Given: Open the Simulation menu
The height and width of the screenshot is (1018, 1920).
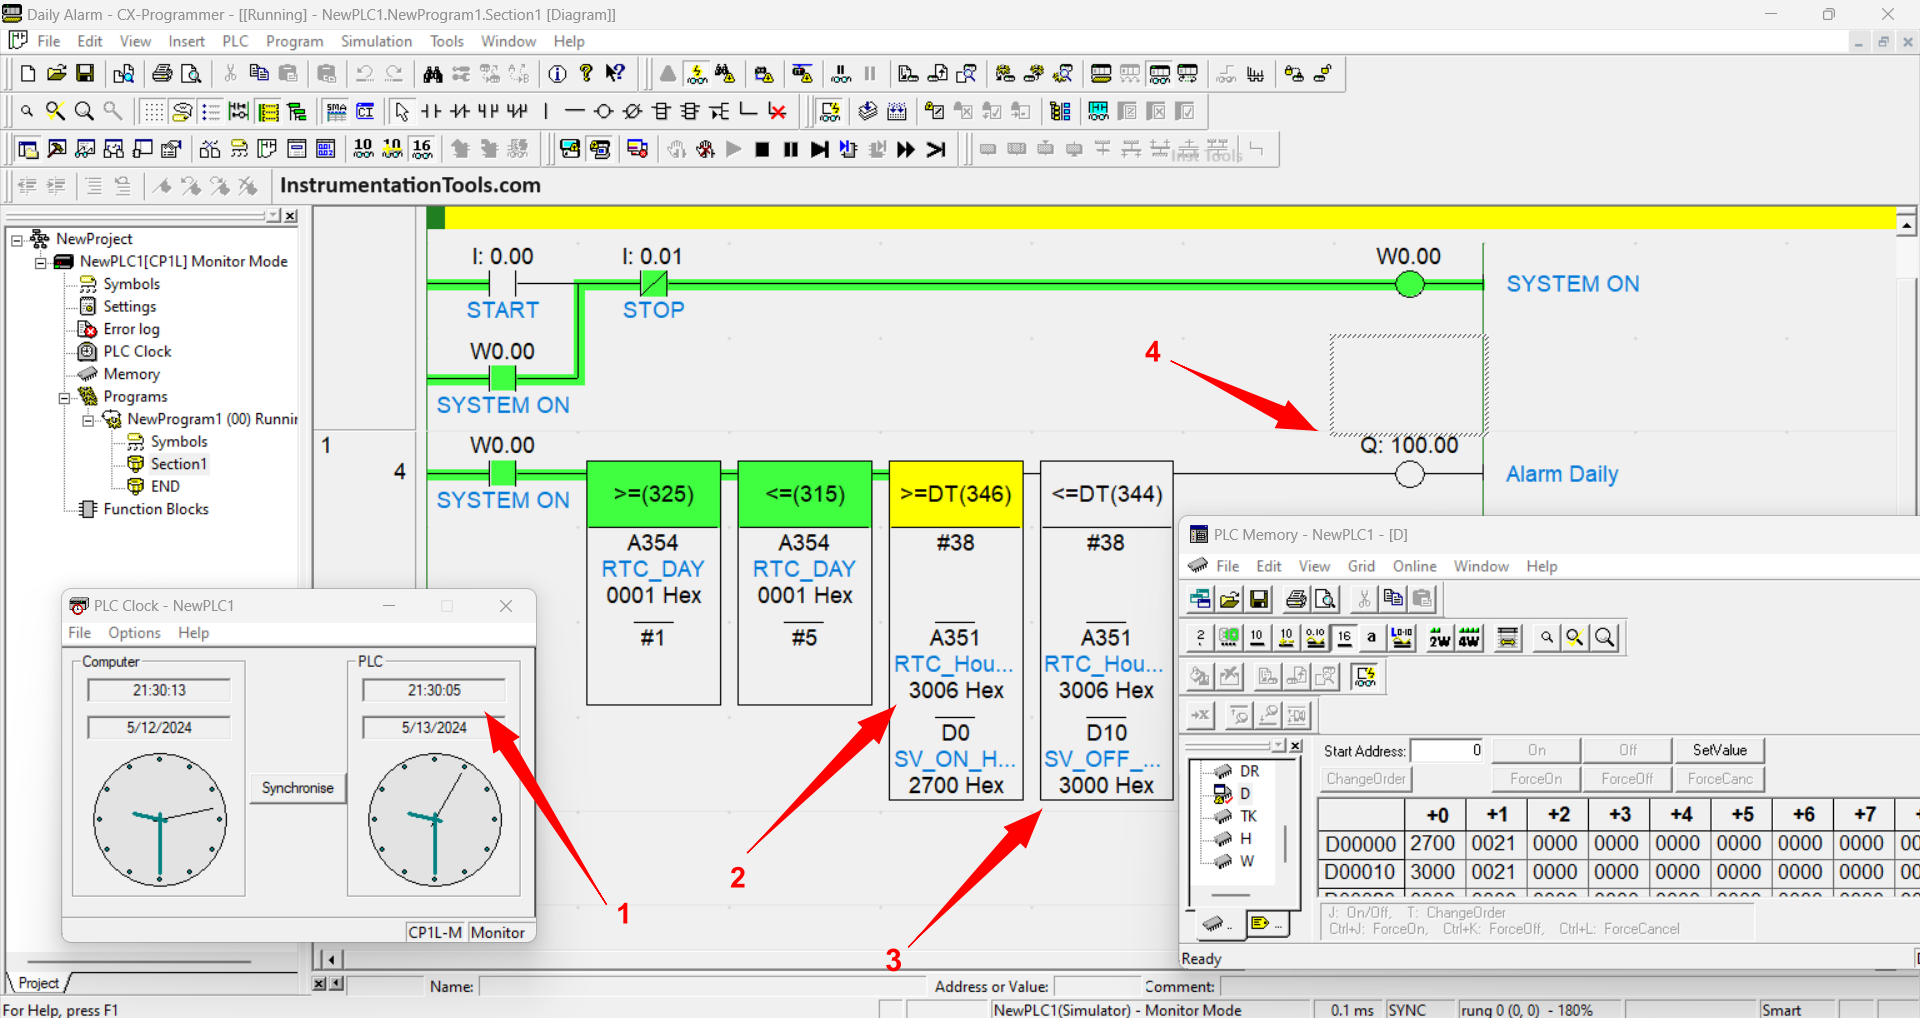Looking at the screenshot, I should (376, 41).
